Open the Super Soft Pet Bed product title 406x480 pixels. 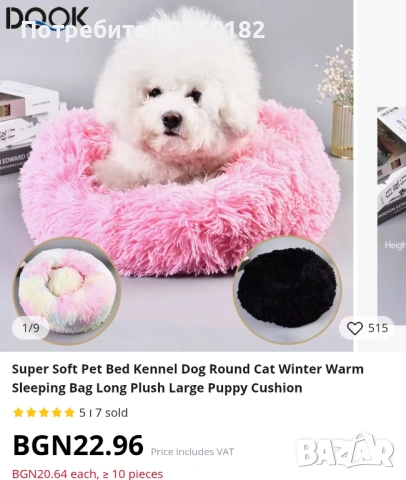[x=188, y=378]
